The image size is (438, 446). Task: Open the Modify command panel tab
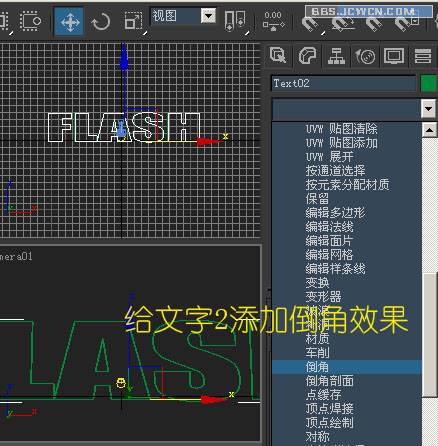307,55
